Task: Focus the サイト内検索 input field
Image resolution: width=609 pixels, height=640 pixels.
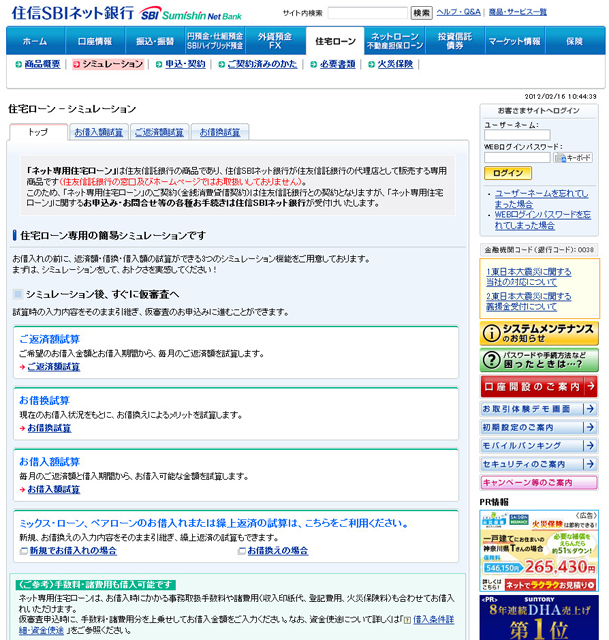Action: coord(367,13)
